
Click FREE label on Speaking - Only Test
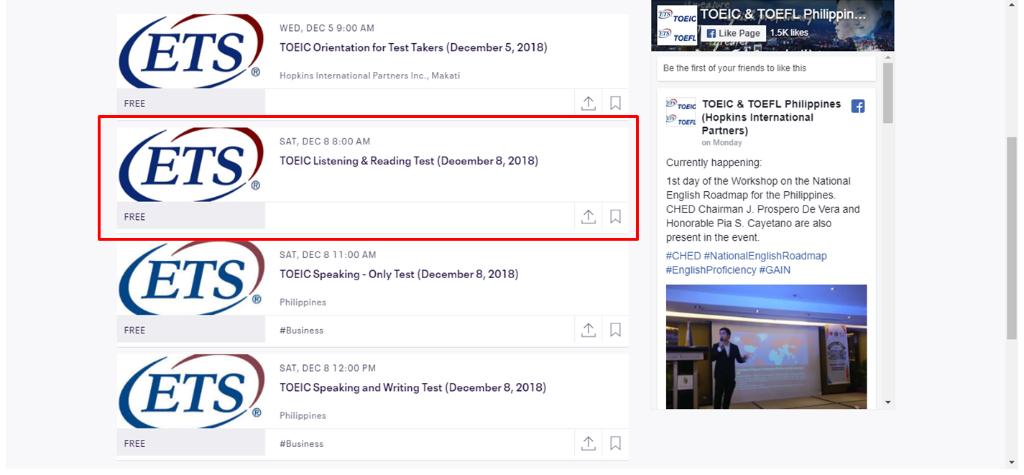point(135,331)
